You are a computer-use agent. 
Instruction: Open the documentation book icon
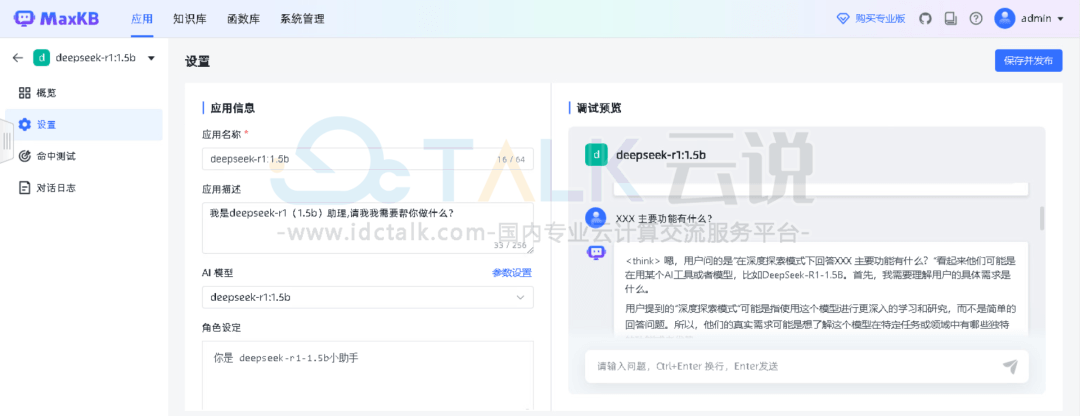951,19
